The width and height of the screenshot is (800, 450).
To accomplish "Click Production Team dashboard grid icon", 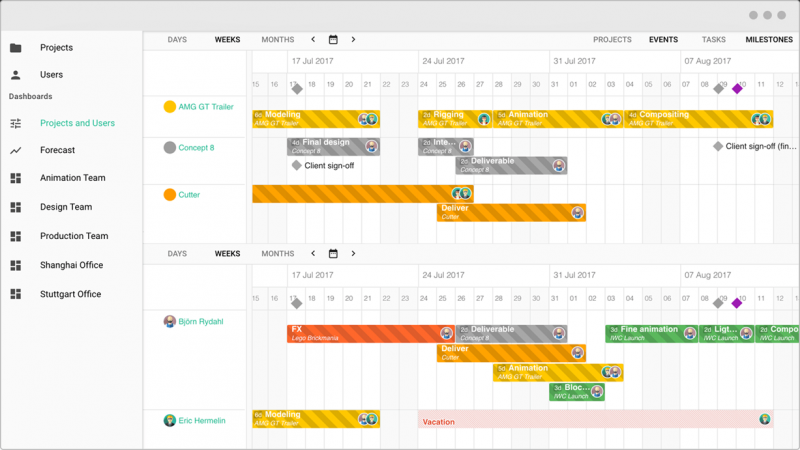I will pyautogui.click(x=16, y=236).
